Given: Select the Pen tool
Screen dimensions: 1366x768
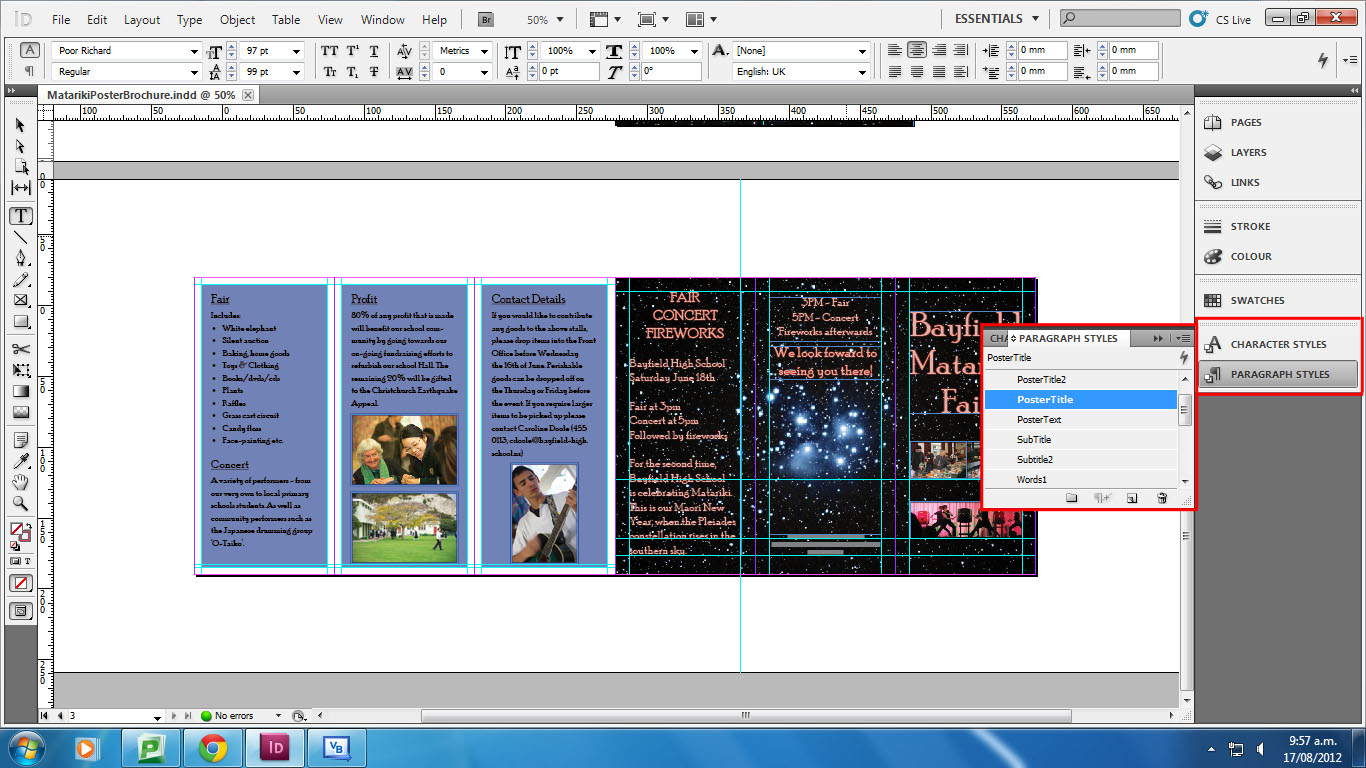Looking at the screenshot, I should coord(20,258).
